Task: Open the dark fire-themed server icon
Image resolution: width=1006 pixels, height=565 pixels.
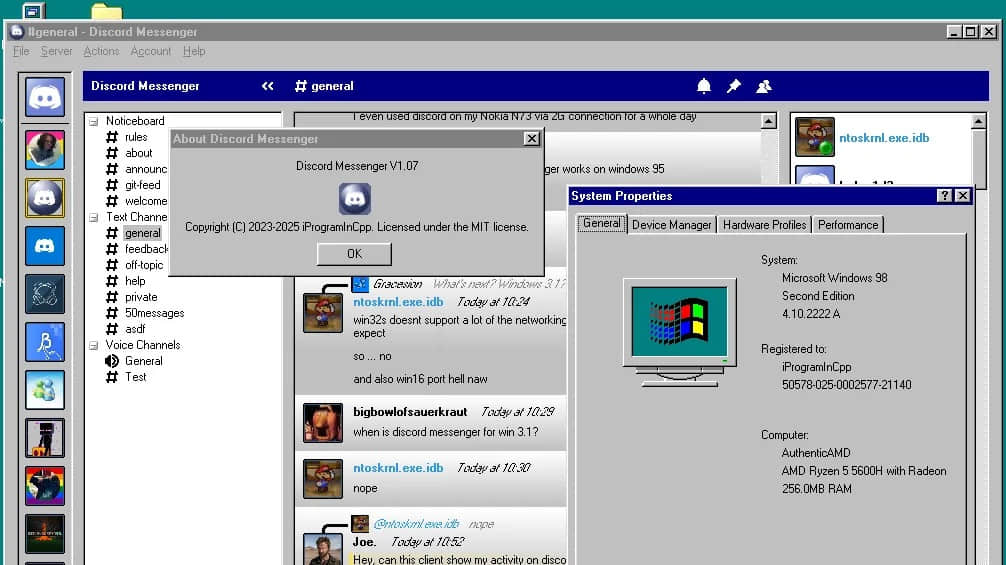Action: pos(45,534)
